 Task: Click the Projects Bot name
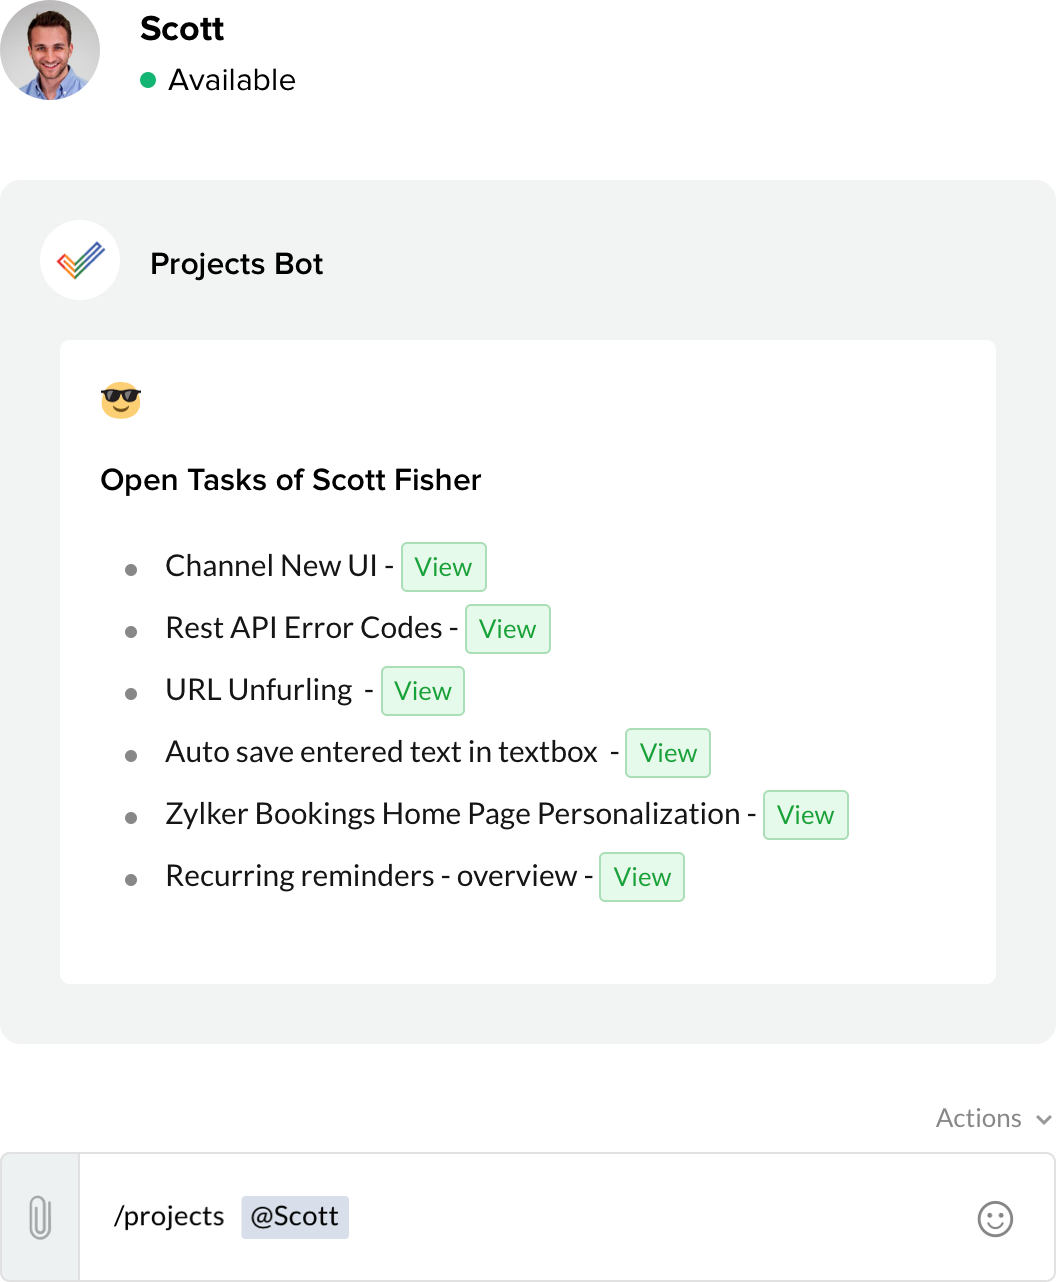click(x=236, y=264)
